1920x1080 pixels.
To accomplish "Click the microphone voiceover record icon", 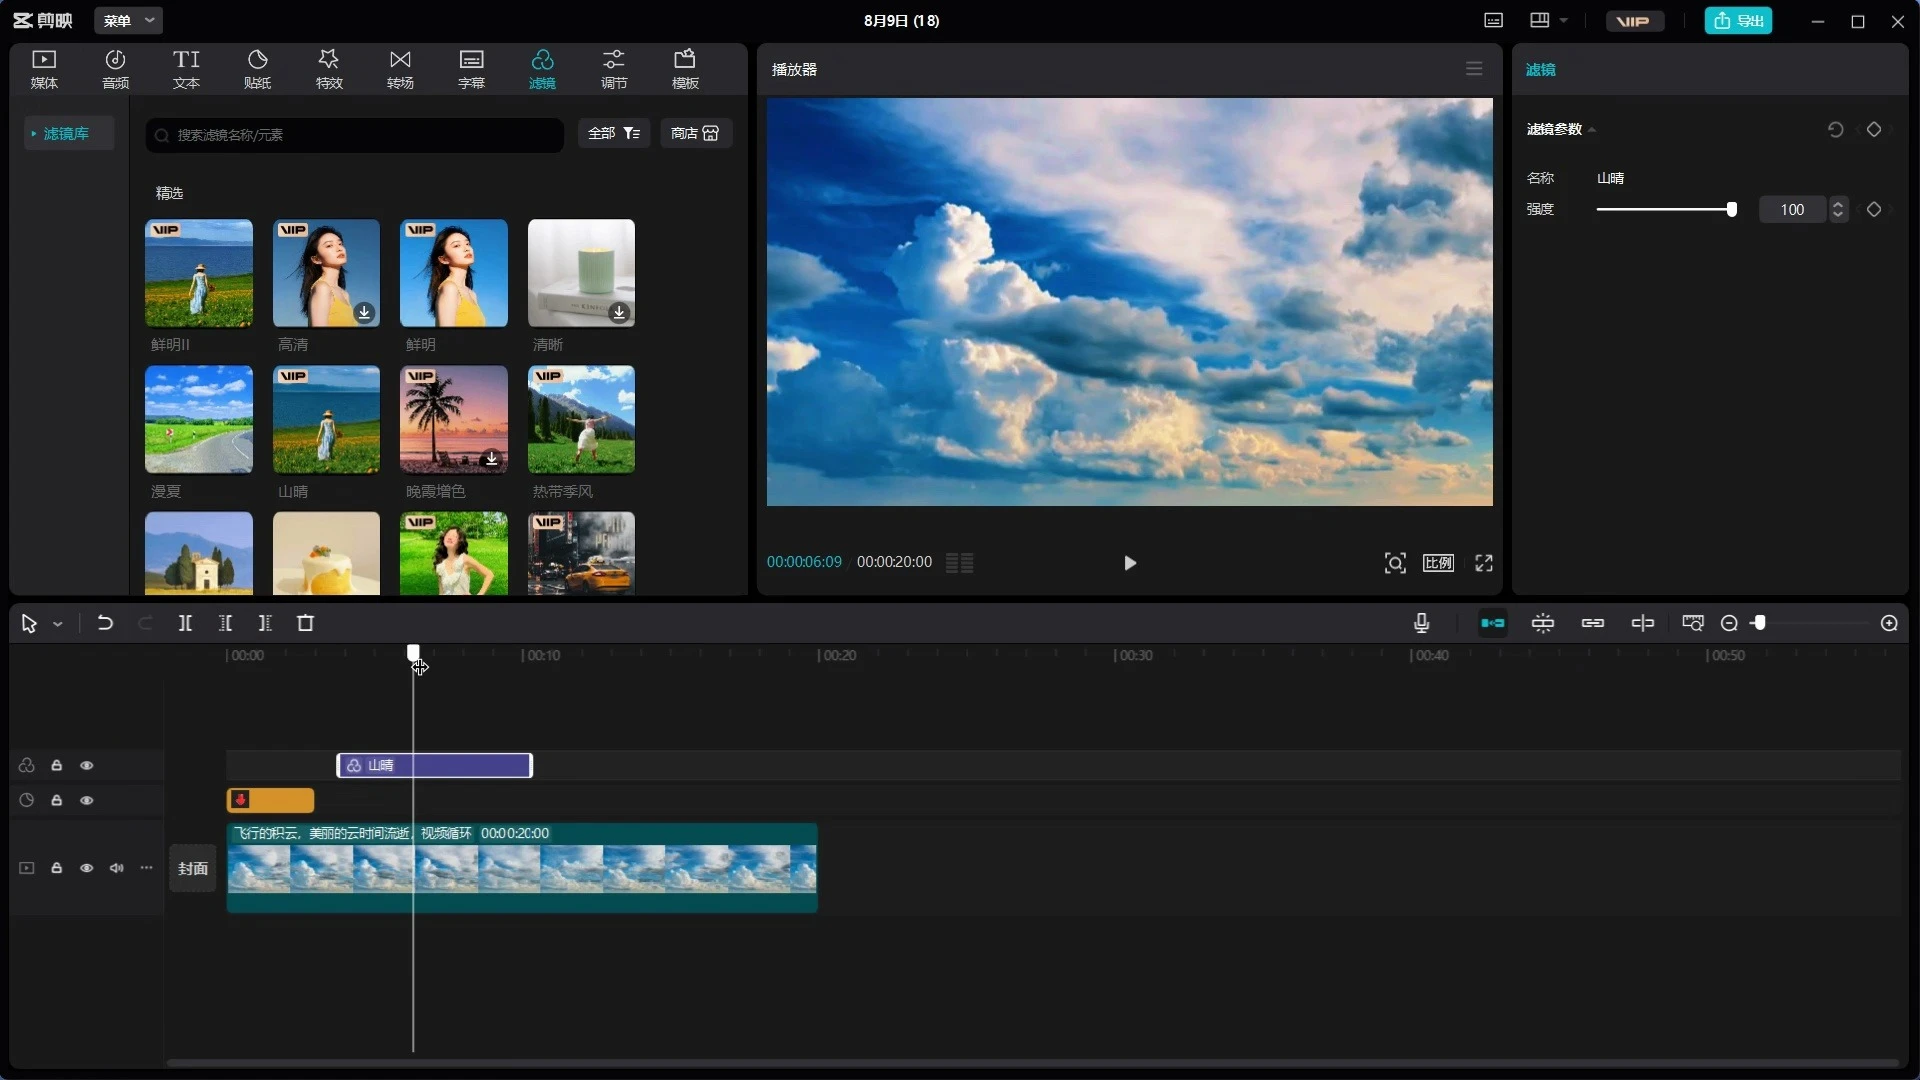I will tap(1421, 623).
